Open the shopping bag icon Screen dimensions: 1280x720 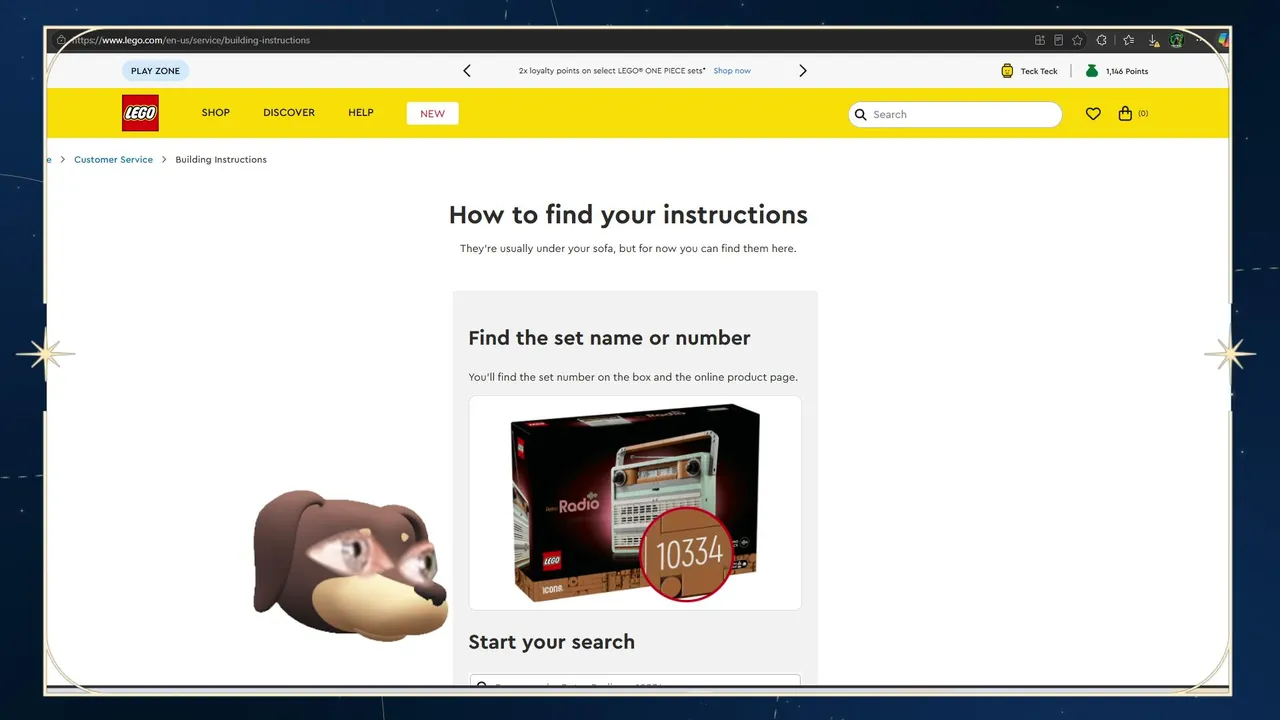(1125, 114)
